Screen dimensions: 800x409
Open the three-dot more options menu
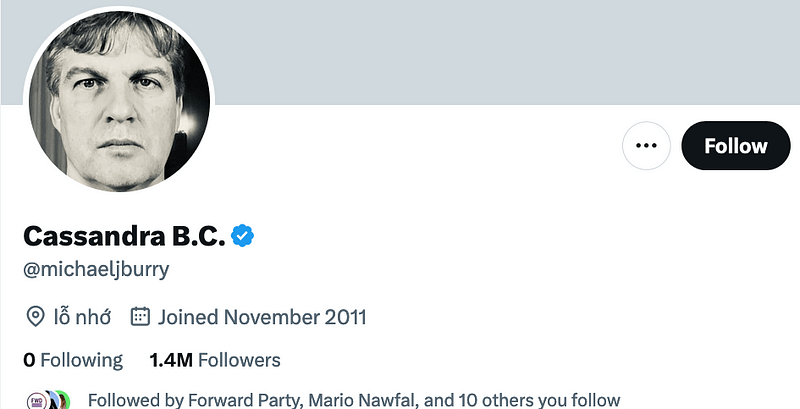[646, 146]
